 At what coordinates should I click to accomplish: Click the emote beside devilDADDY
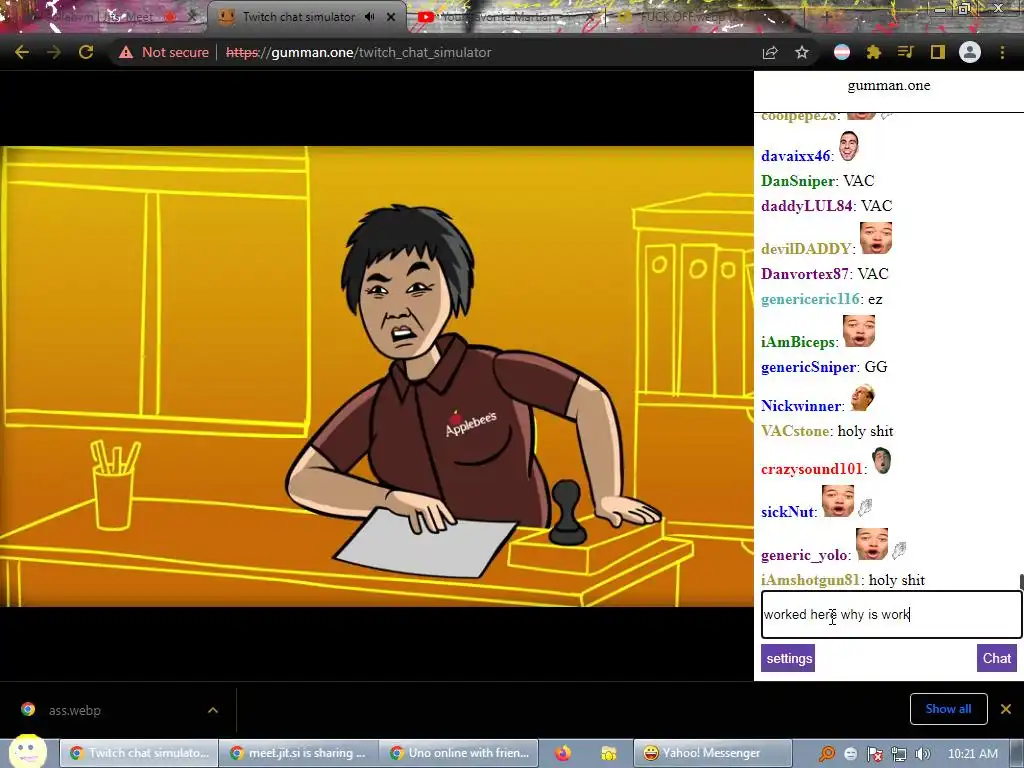click(876, 238)
